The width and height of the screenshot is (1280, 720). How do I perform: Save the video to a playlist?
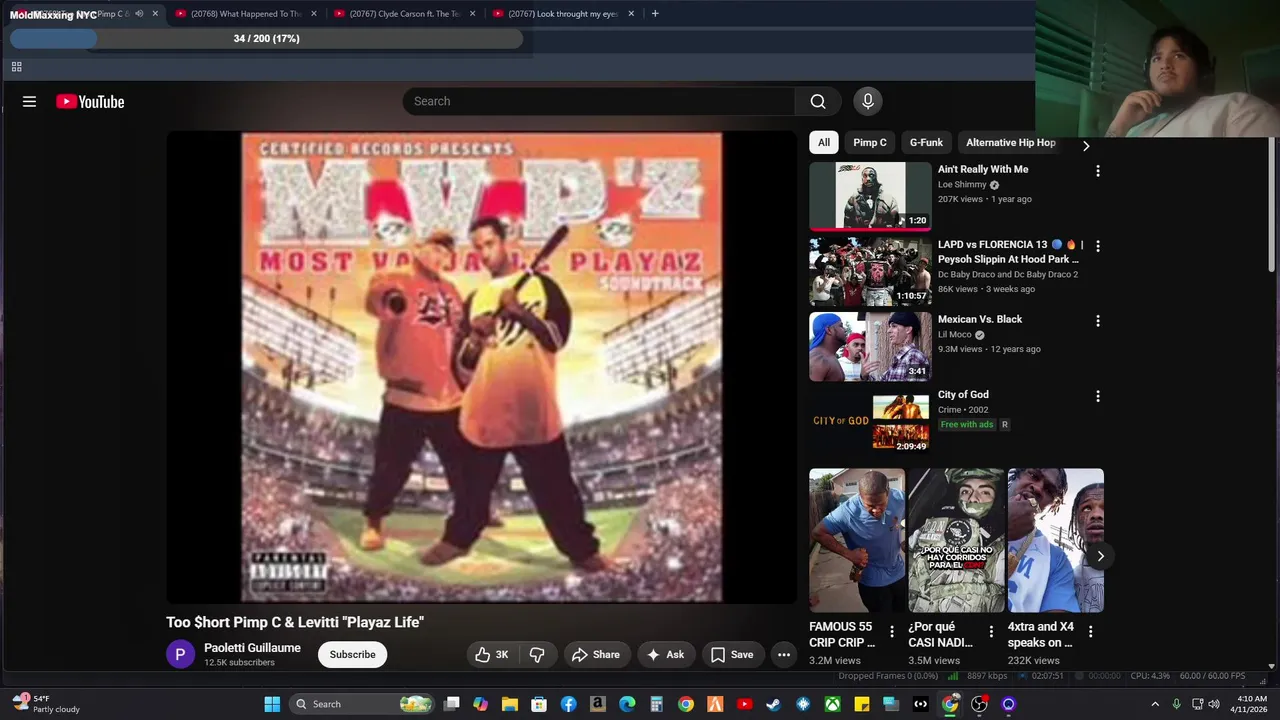(x=732, y=654)
